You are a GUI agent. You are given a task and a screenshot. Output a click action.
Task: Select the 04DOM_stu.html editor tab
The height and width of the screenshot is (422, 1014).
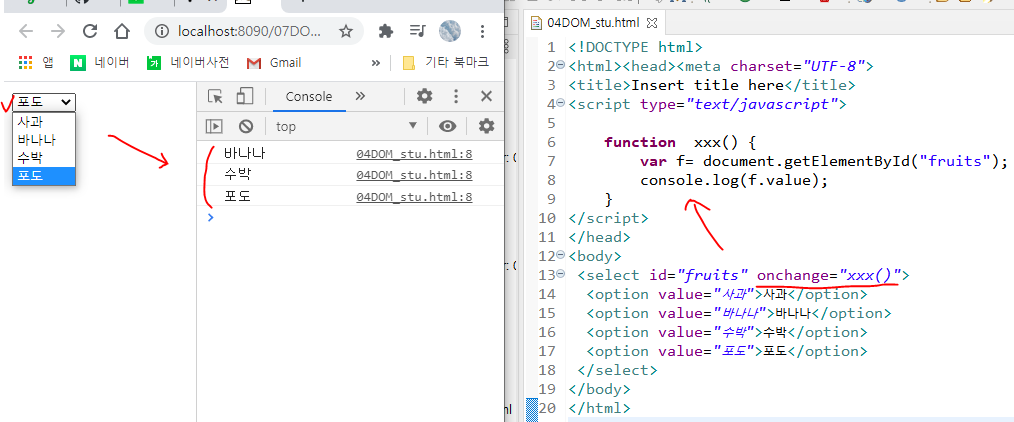pyautogui.click(x=592, y=23)
